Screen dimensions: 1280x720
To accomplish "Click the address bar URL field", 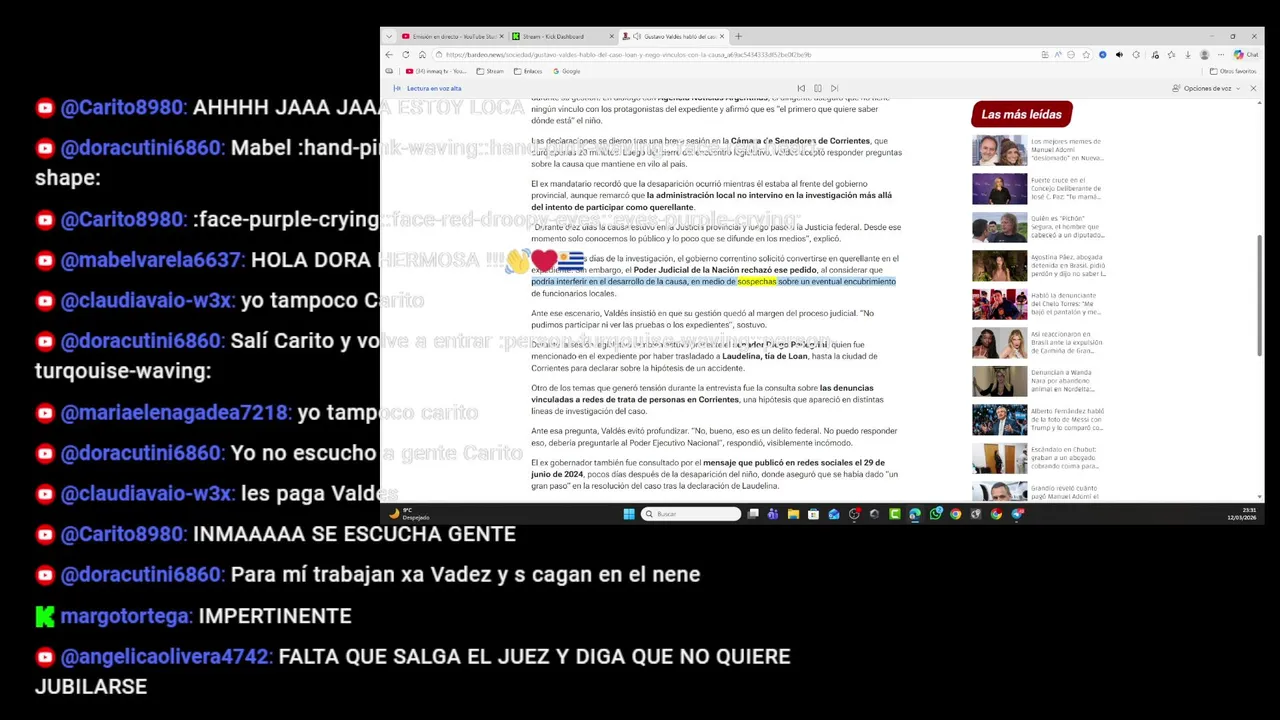I will pyautogui.click(x=737, y=55).
